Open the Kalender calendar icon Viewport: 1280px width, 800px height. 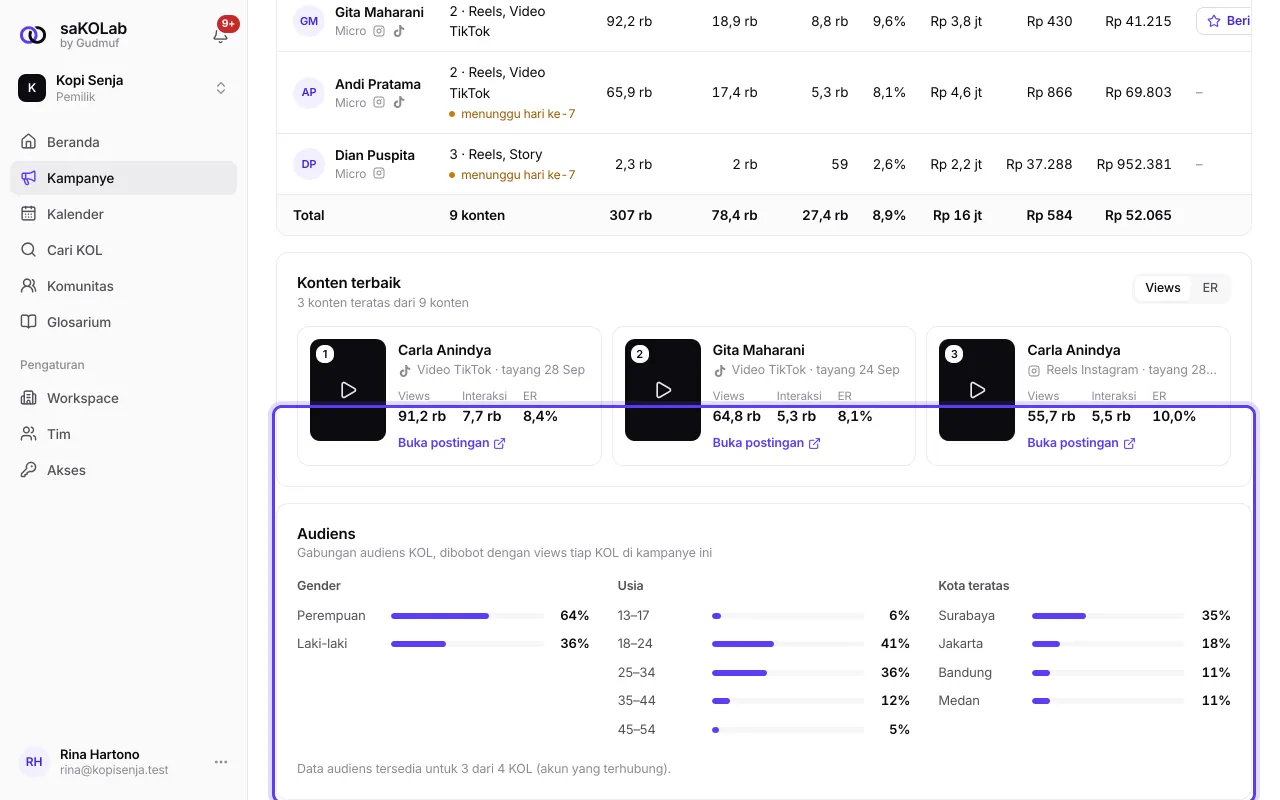(28, 214)
